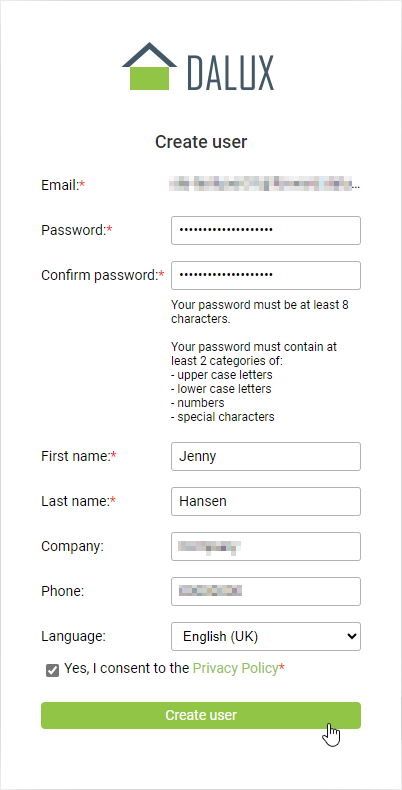
Task: Click the Last name field containing Hansen
Action: (x=266, y=501)
